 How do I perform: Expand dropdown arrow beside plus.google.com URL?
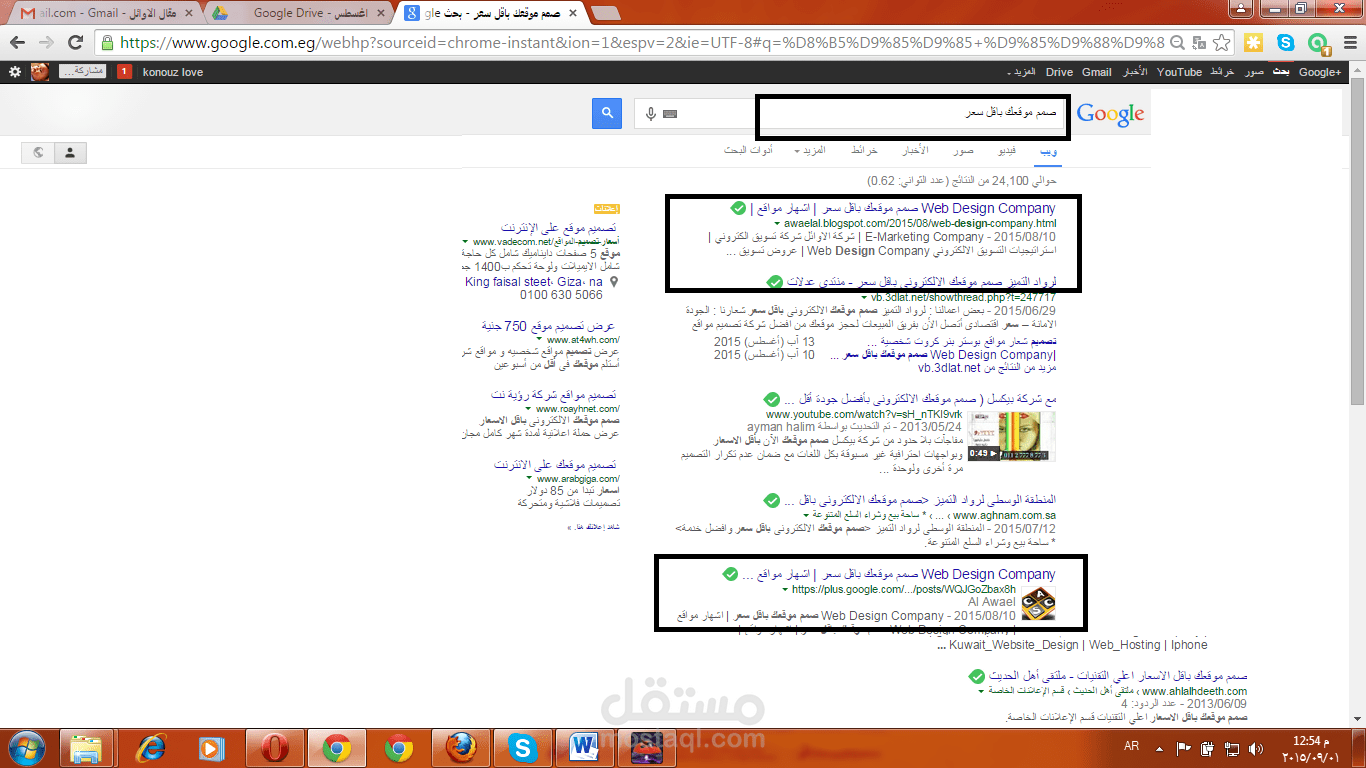785,590
